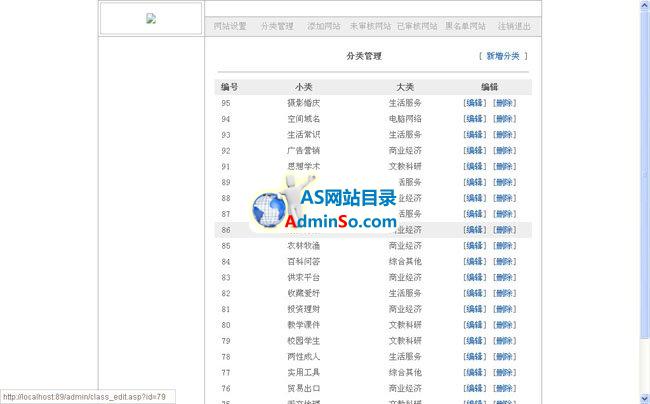Select the 电脑网络 cell in row 94
This screenshot has width=650, height=404.
point(405,119)
